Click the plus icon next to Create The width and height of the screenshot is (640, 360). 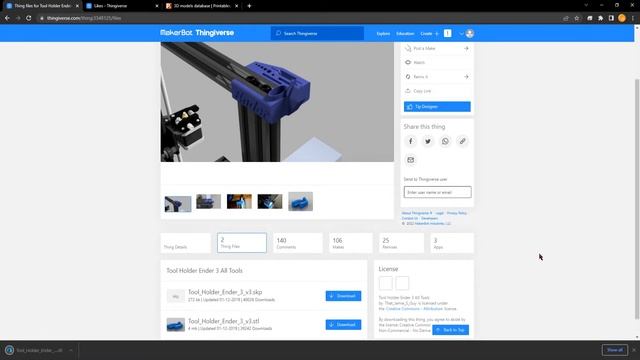tap(436, 33)
